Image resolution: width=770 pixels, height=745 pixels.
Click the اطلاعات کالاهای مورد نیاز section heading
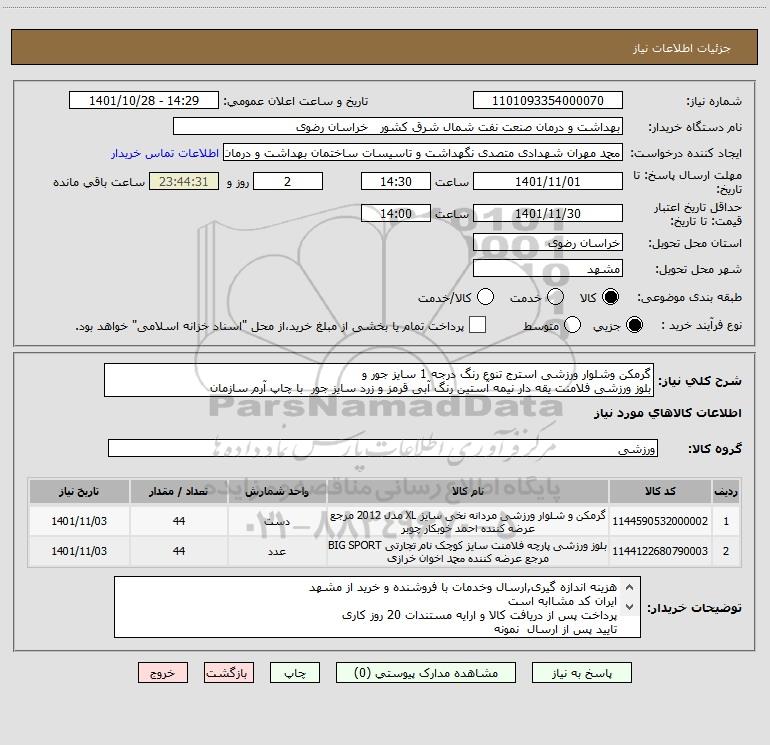click(667, 413)
